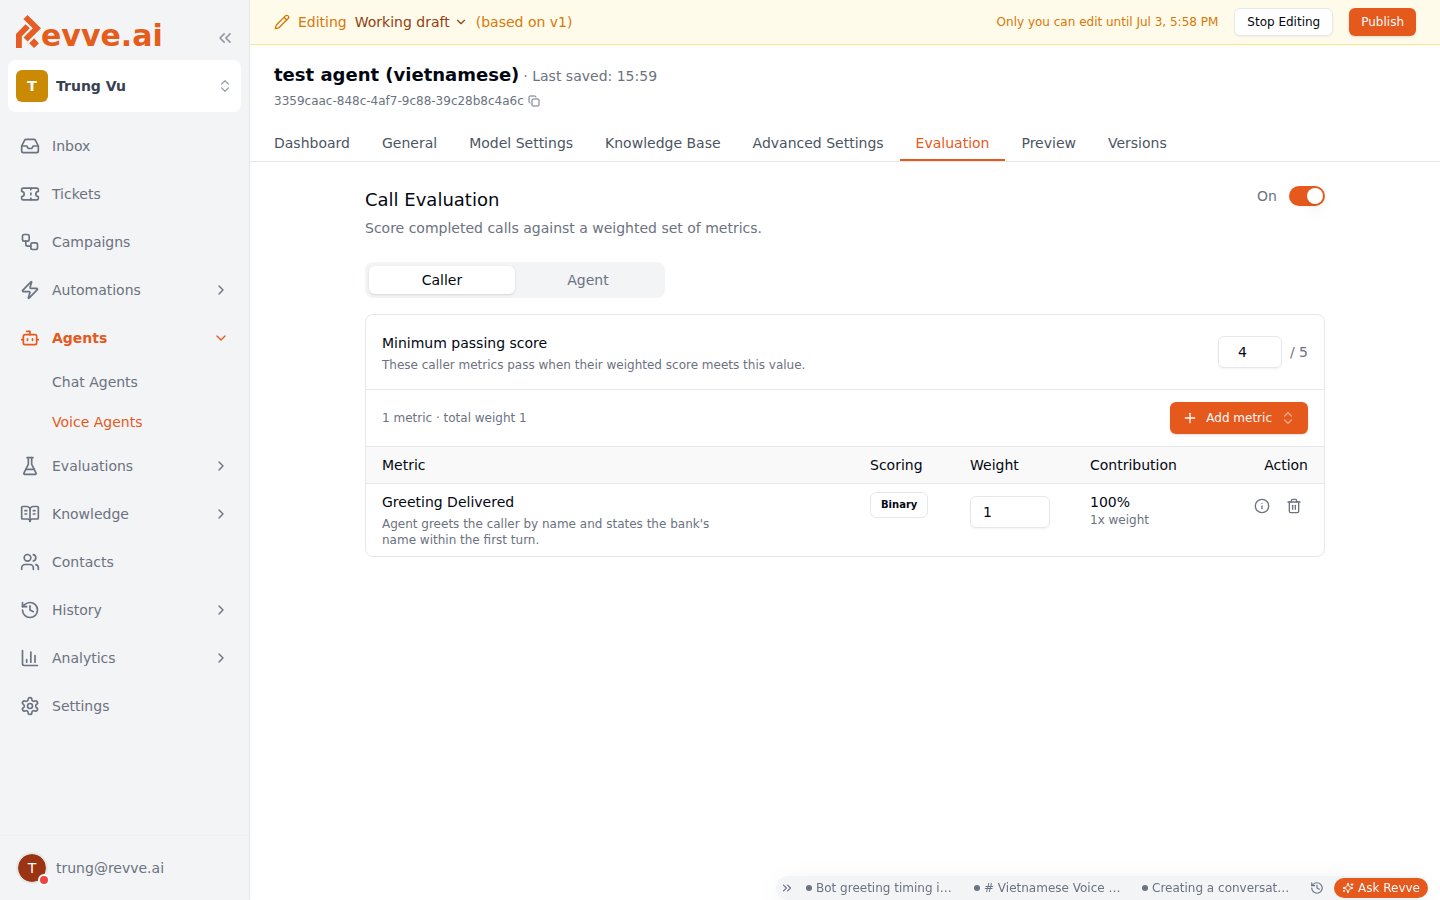This screenshot has width=1440, height=900.
Task: Click minimum passing score input field
Action: [x=1250, y=352]
